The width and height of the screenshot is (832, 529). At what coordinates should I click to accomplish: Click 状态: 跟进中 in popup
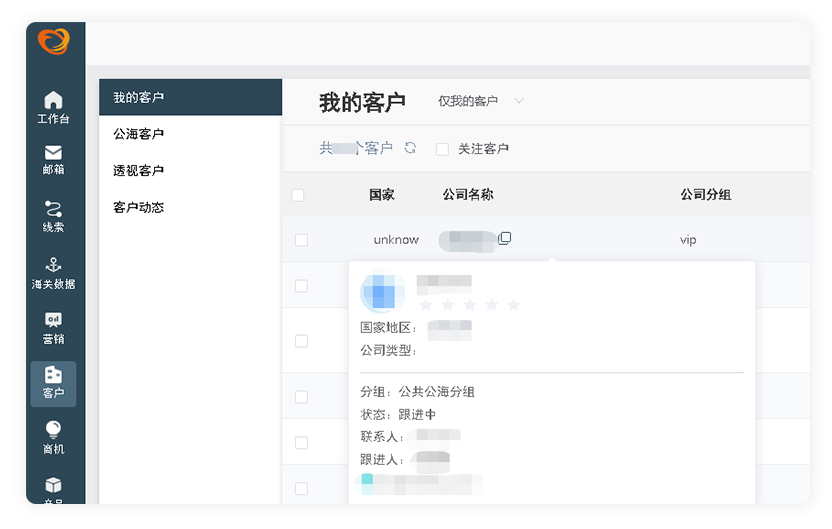tap(398, 414)
